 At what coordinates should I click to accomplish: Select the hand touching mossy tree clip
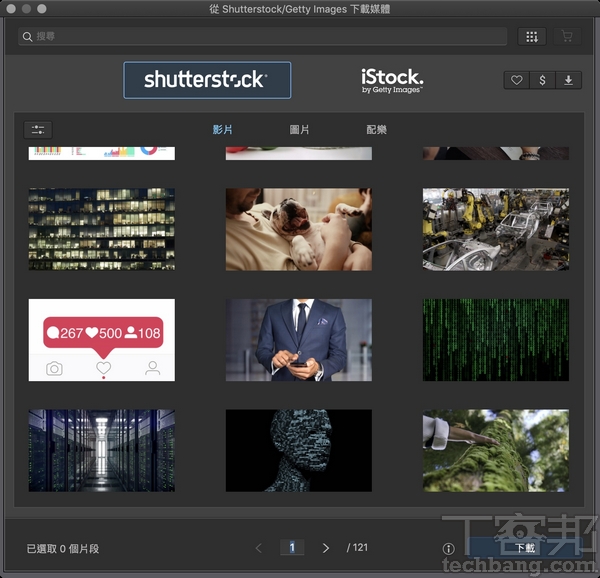click(496, 450)
